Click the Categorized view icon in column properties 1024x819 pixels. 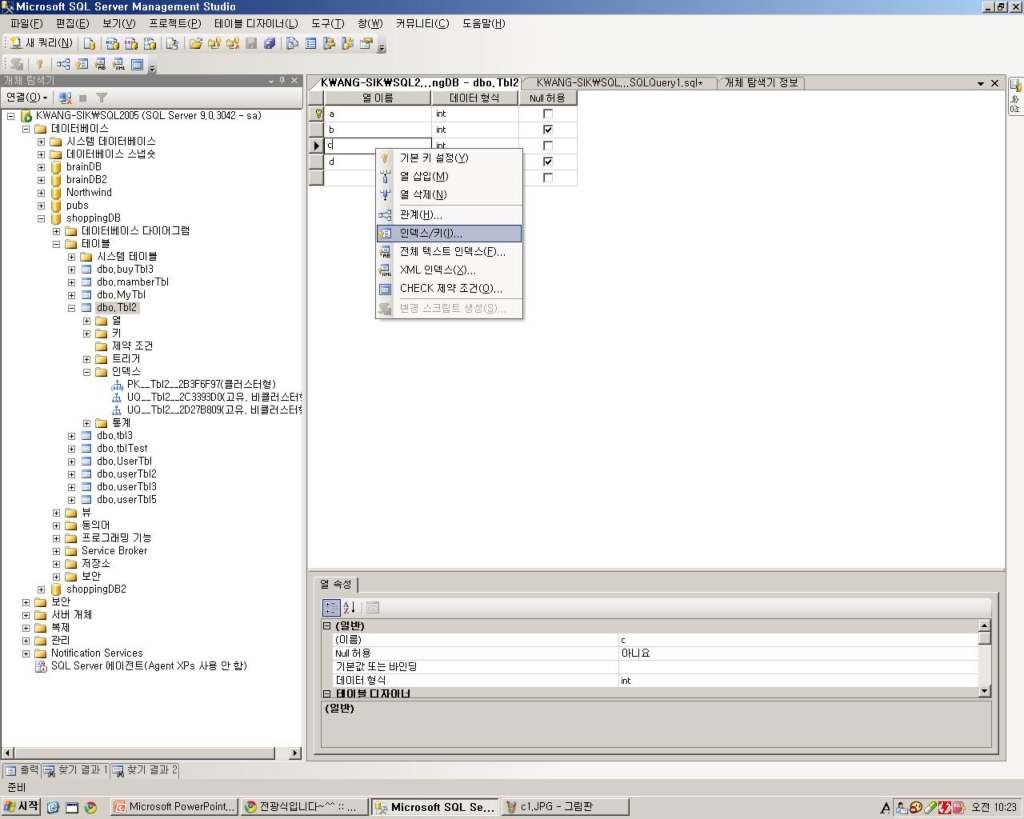click(331, 608)
